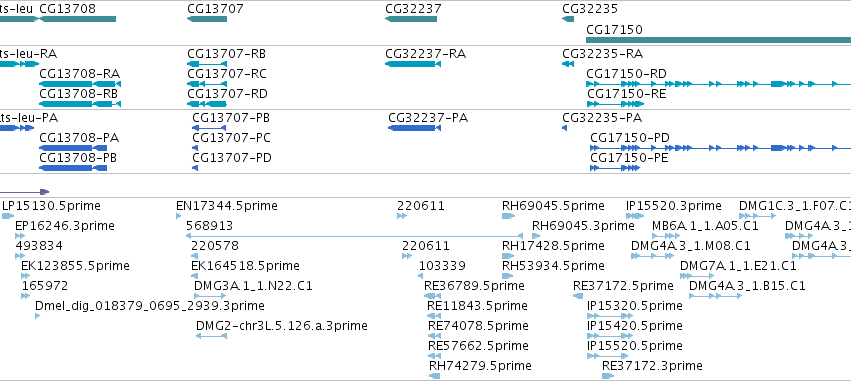Click the CG13708-PB protein glyph
Viewport: 851px width, 381px height.
(x=73, y=168)
